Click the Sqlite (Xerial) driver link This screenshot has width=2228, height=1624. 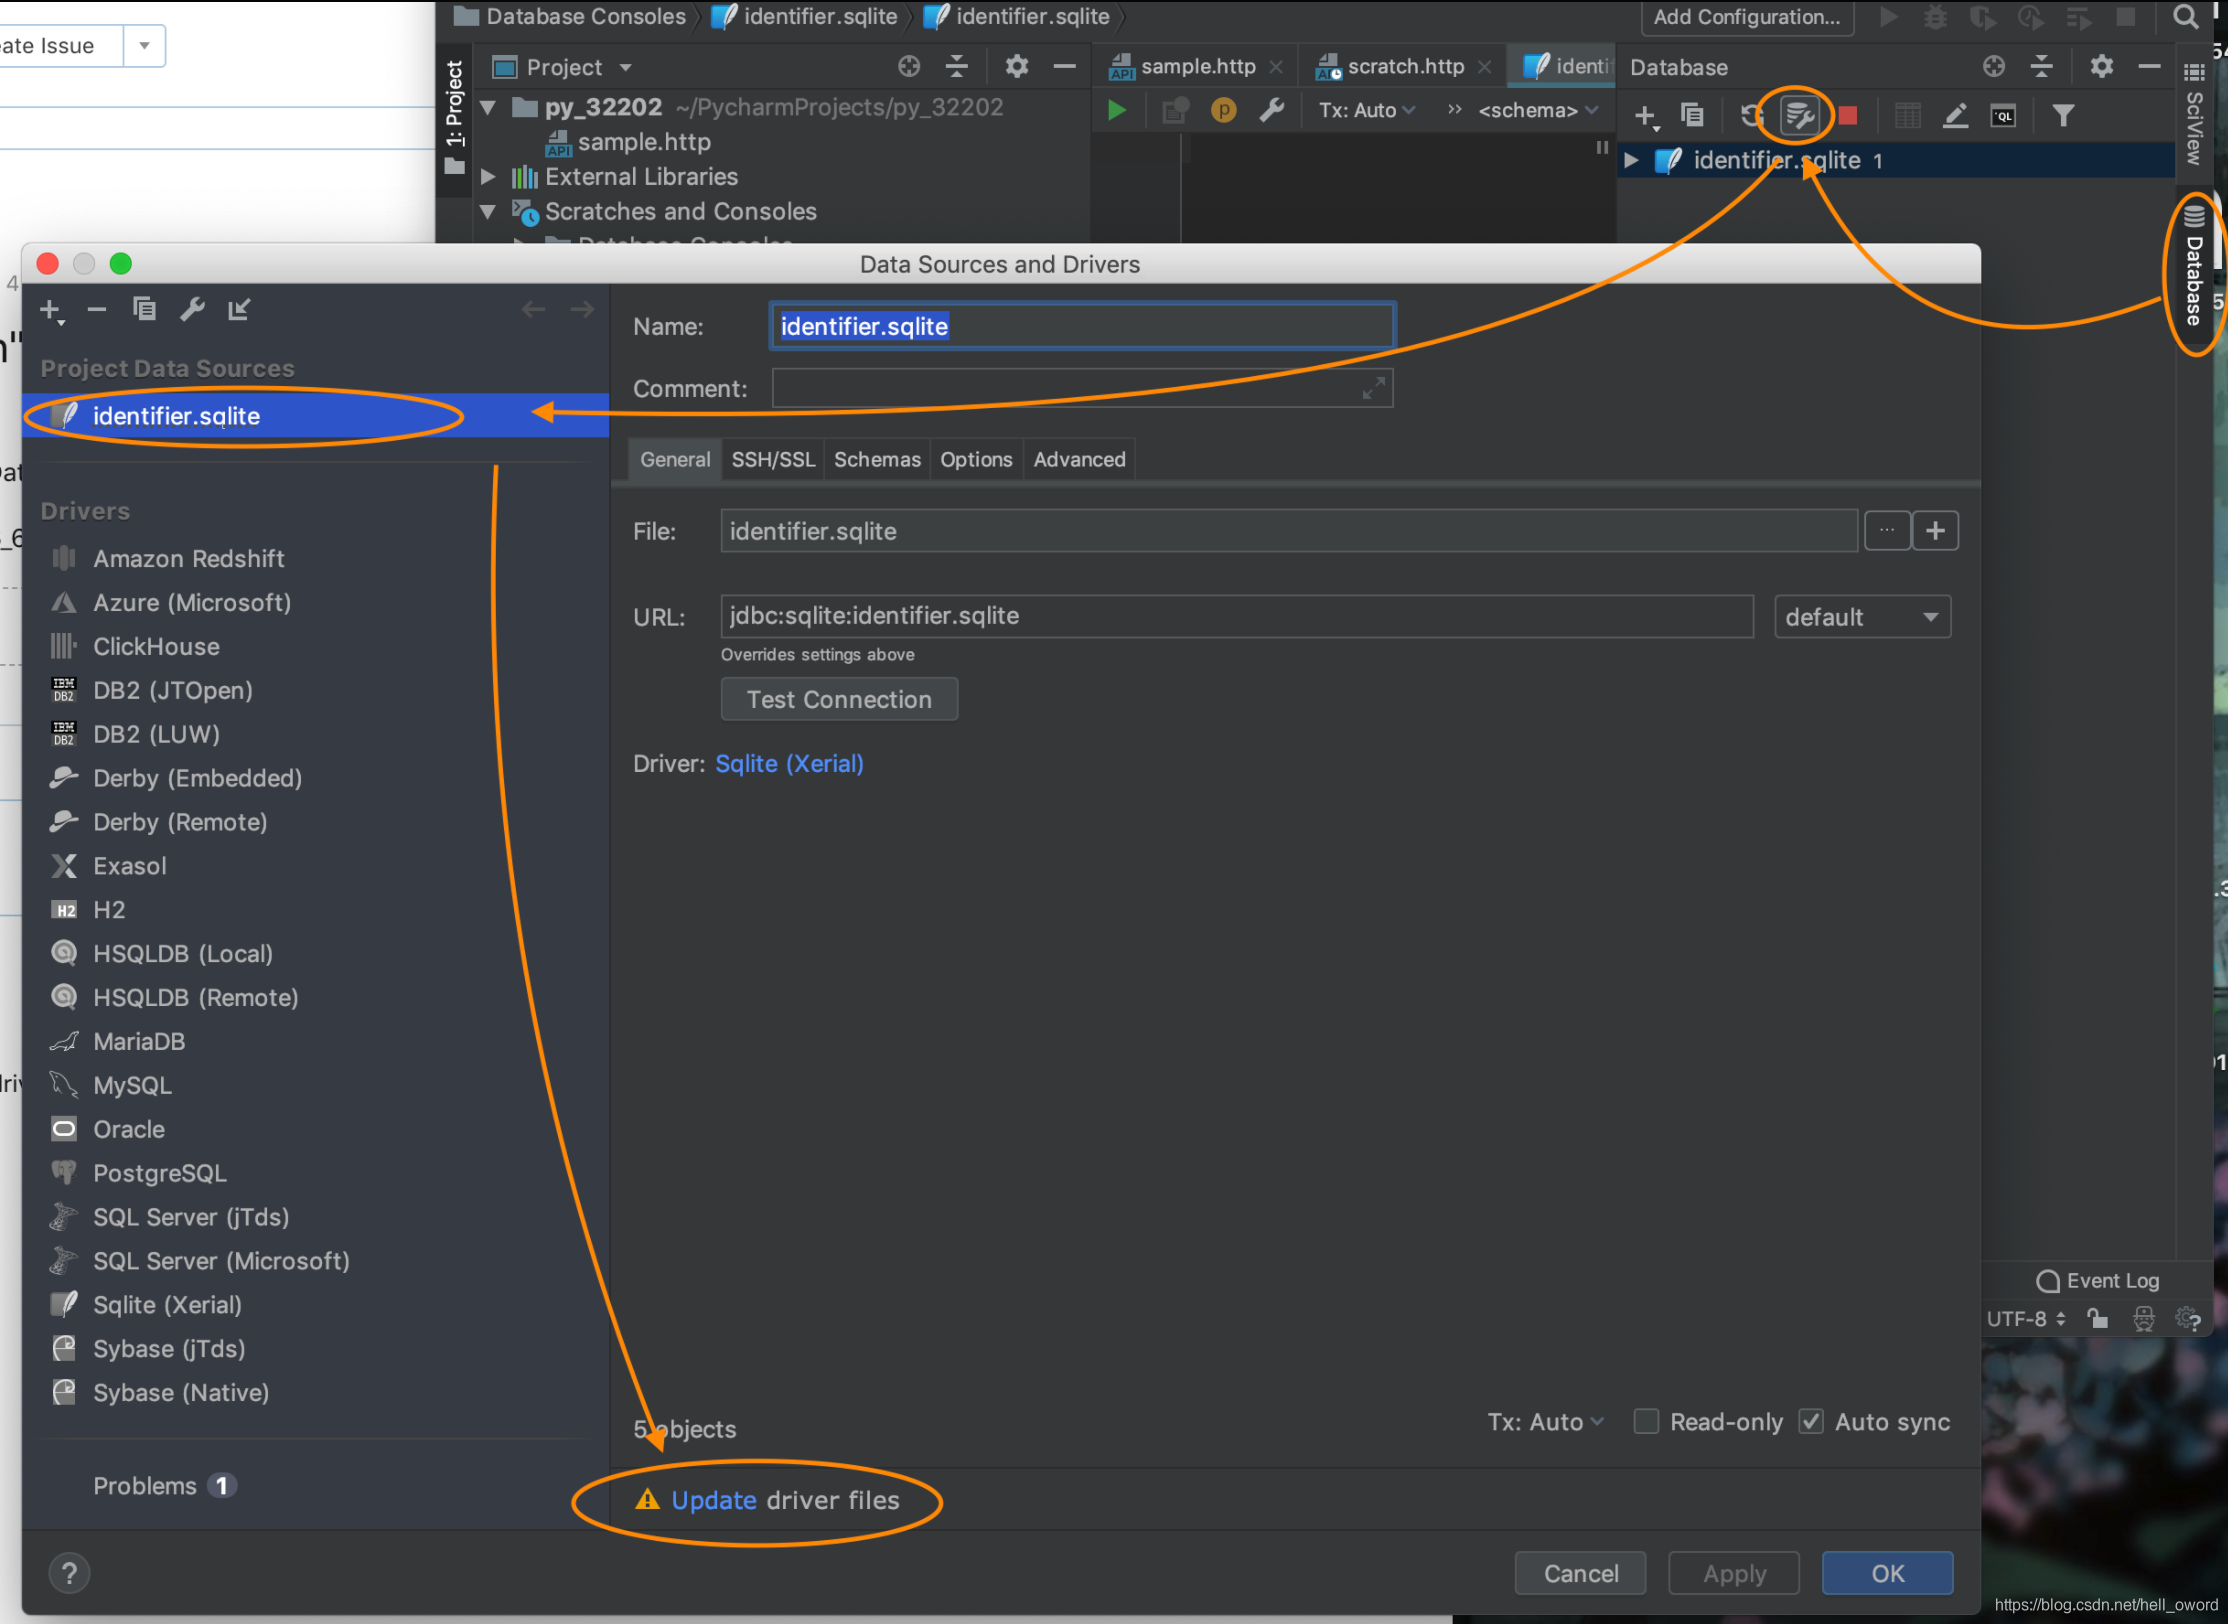789,764
